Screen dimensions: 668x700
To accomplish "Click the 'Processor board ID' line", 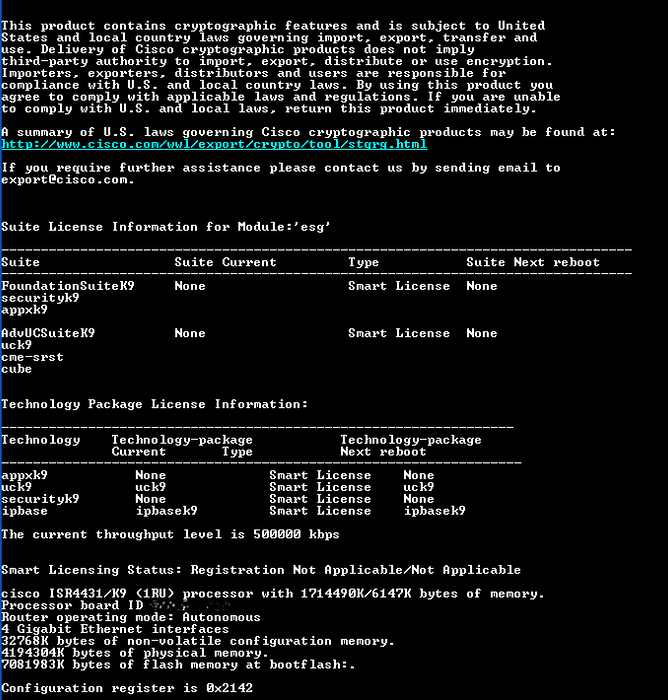I will pyautogui.click(x=116, y=605).
